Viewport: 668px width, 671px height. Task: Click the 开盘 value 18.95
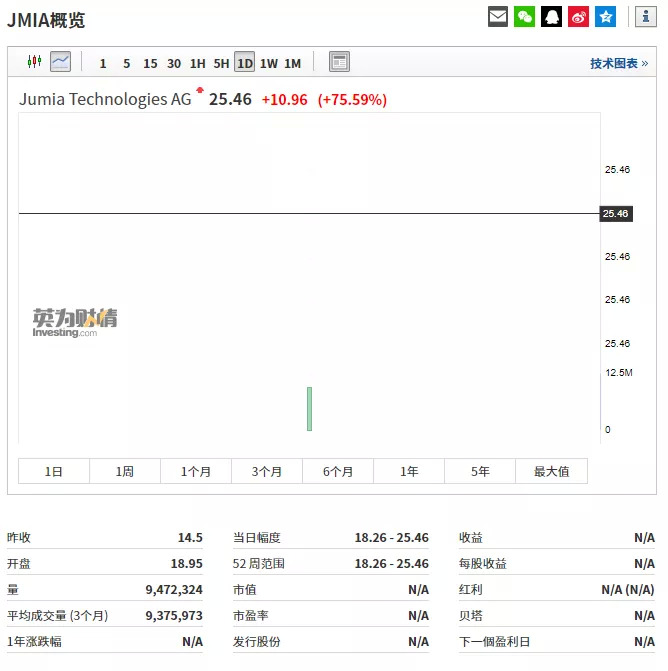pos(187,564)
